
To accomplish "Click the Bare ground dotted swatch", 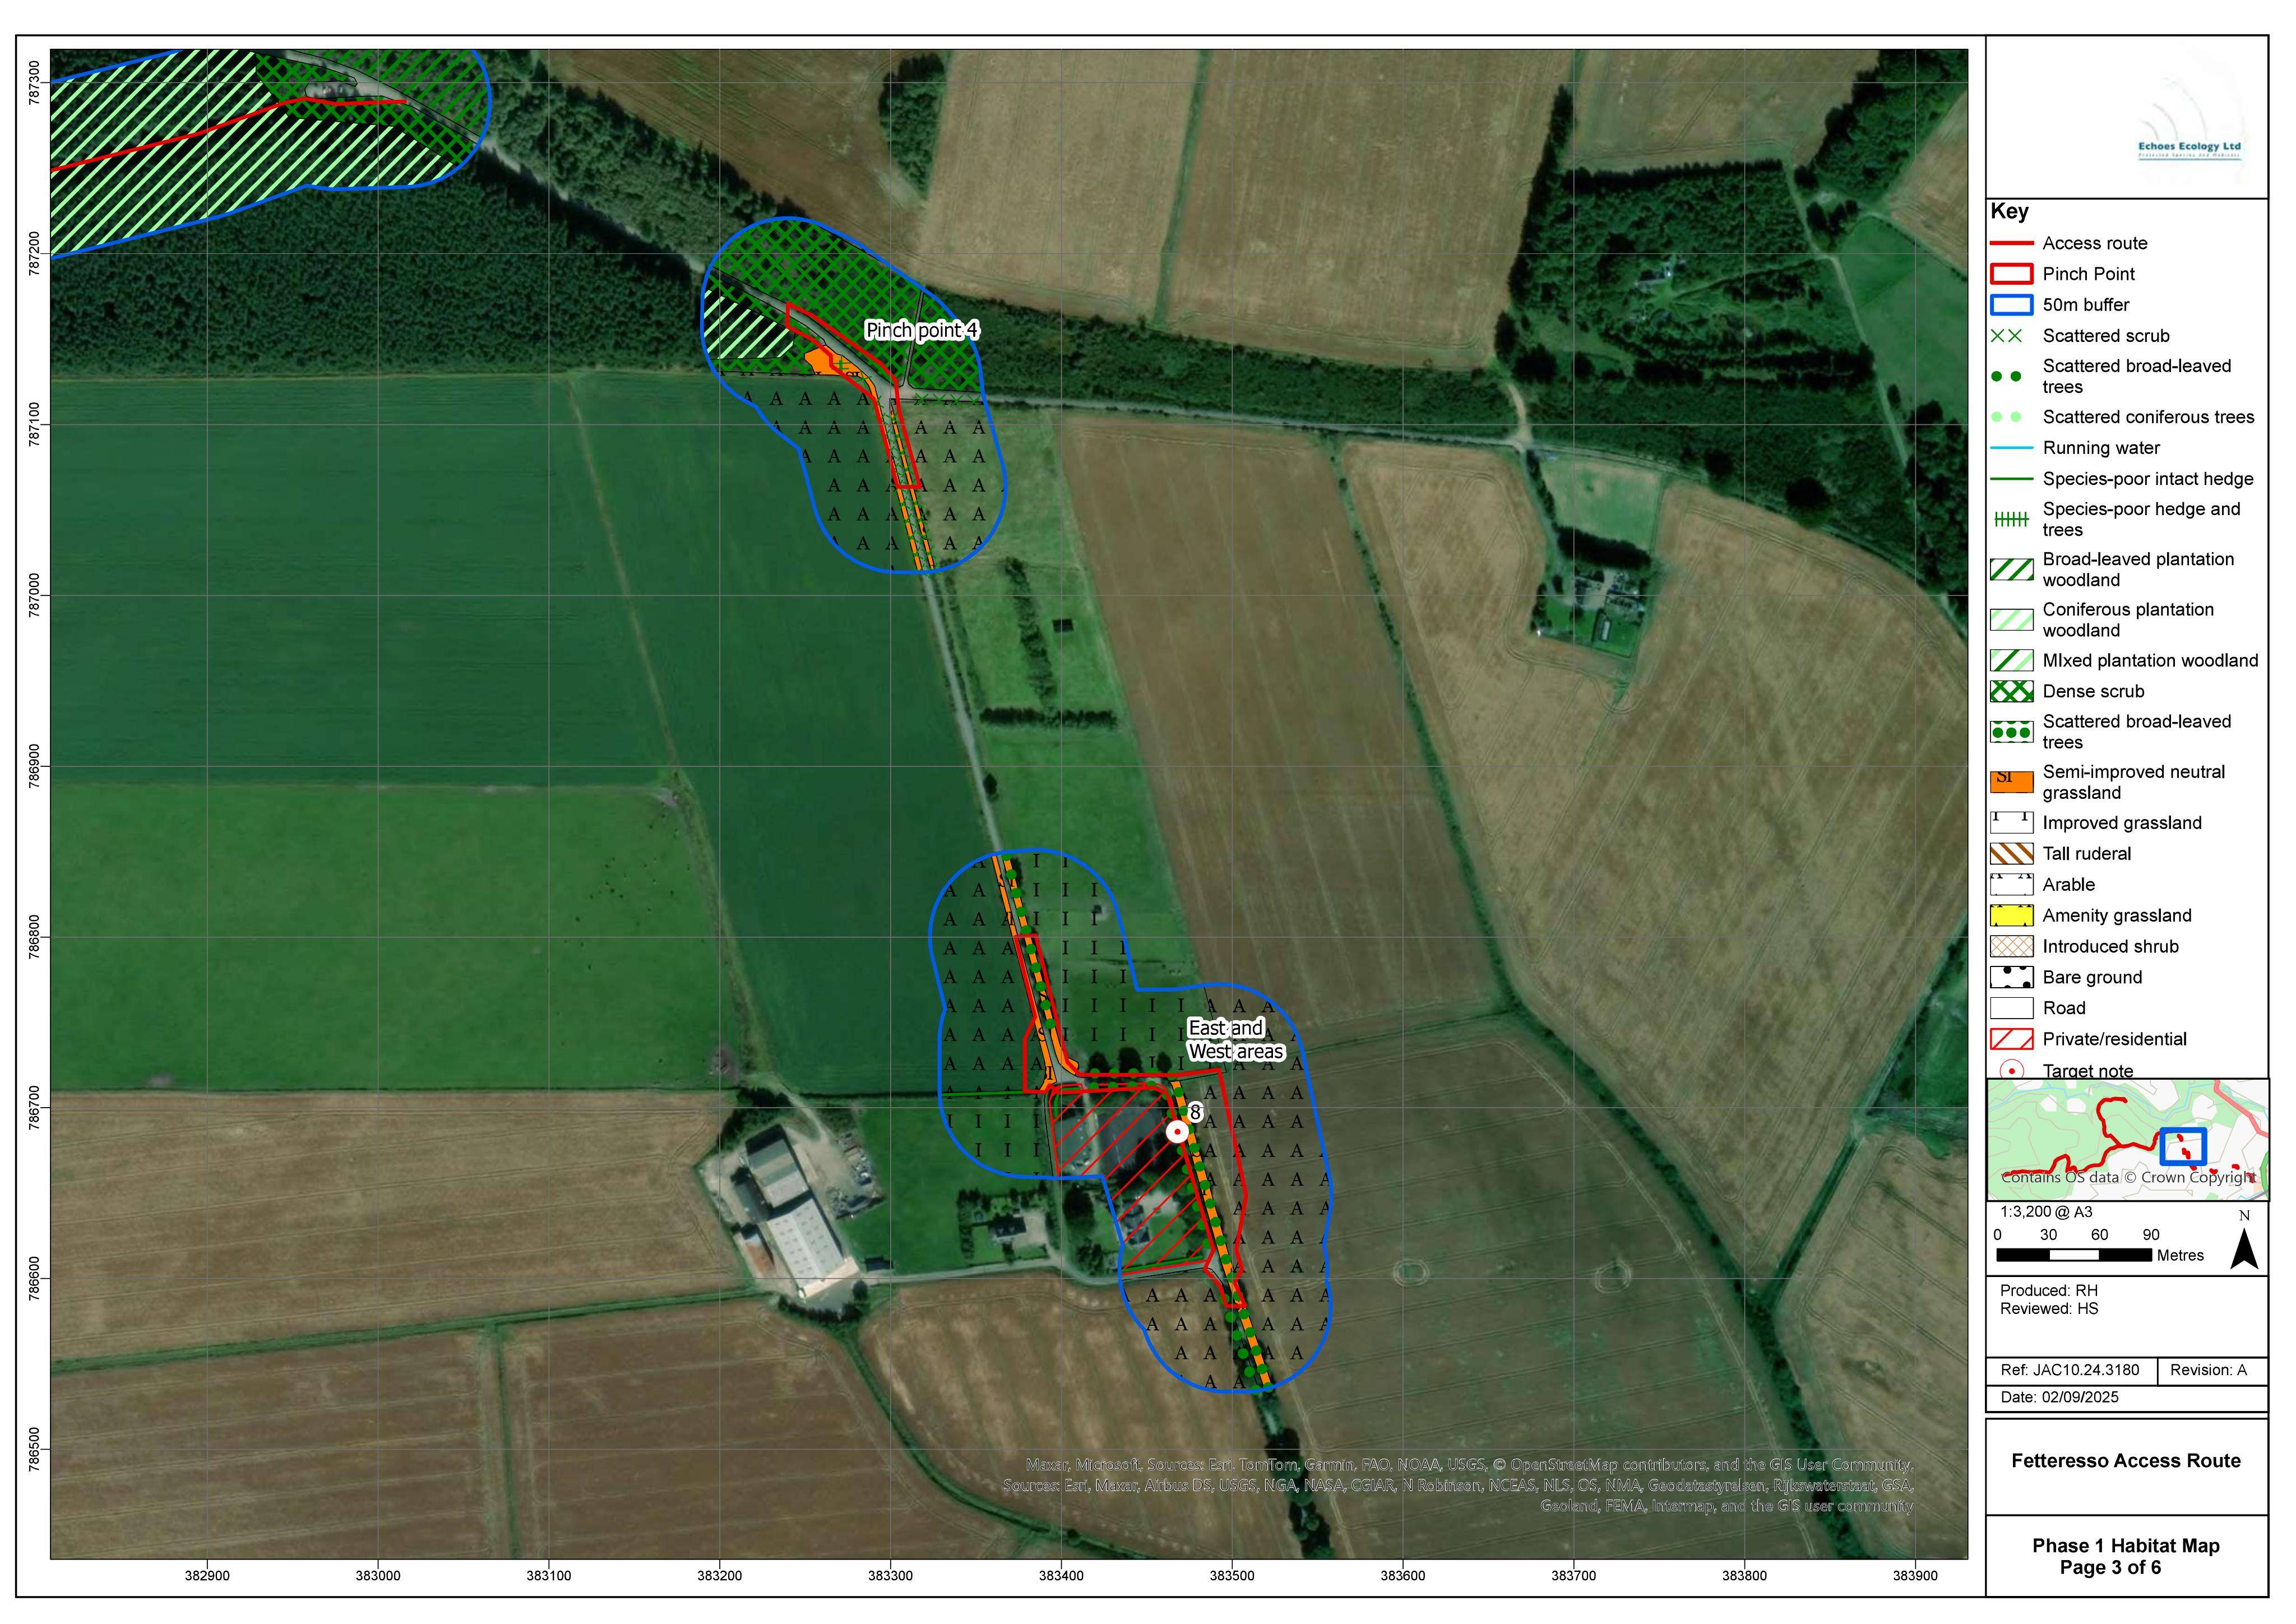I will point(2011,978).
